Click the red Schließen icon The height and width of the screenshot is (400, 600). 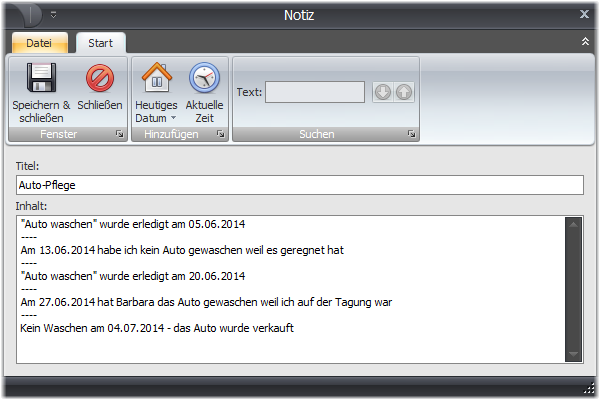coord(100,78)
